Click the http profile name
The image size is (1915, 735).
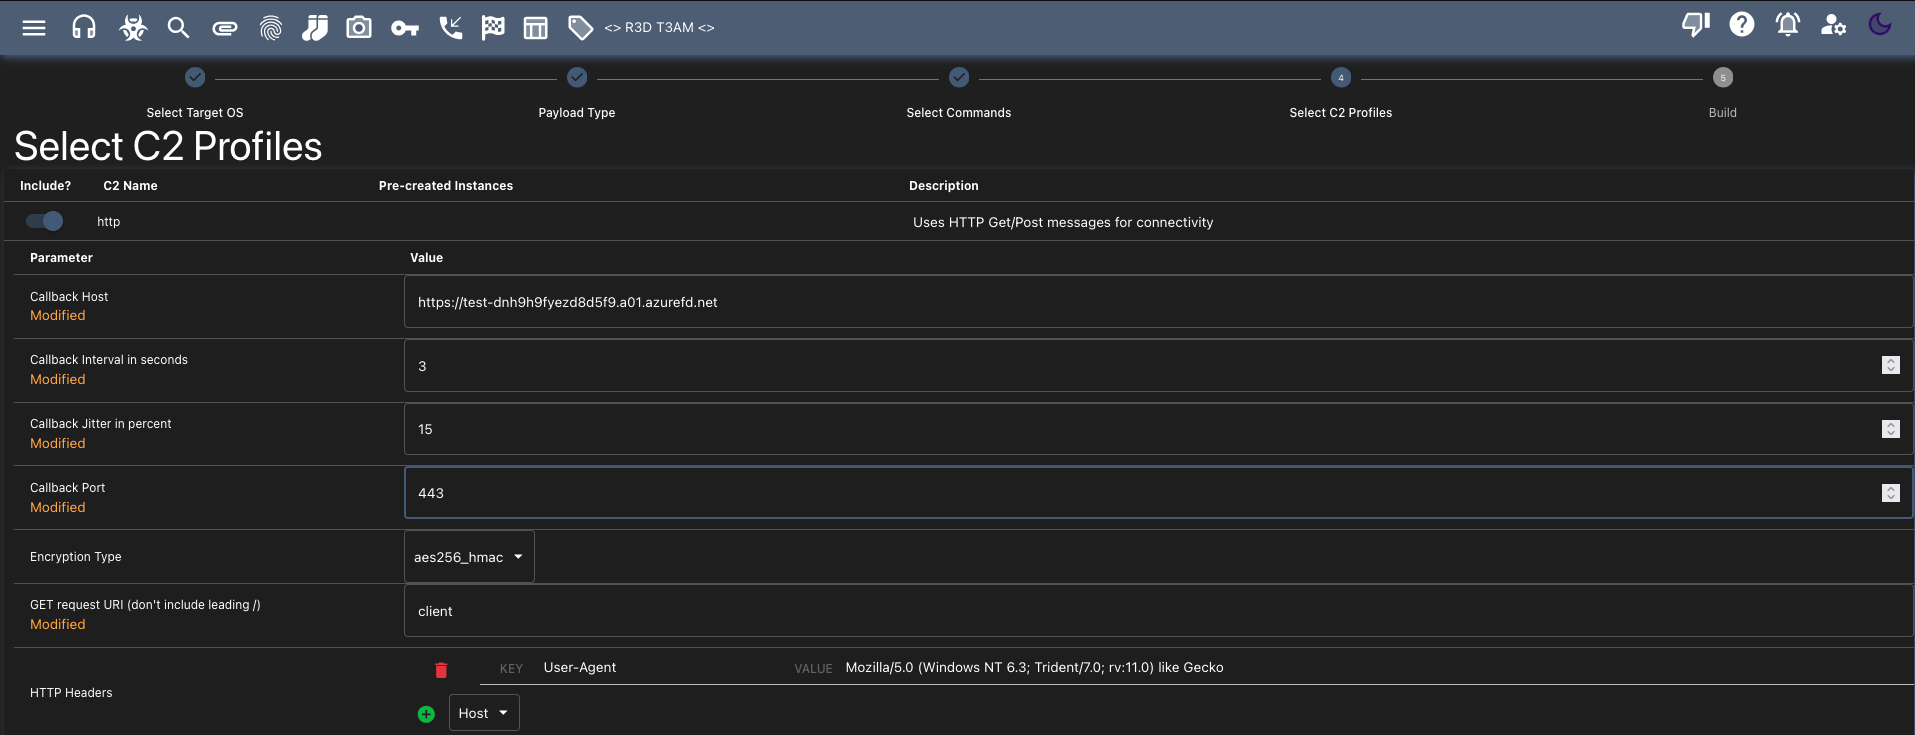tap(108, 222)
